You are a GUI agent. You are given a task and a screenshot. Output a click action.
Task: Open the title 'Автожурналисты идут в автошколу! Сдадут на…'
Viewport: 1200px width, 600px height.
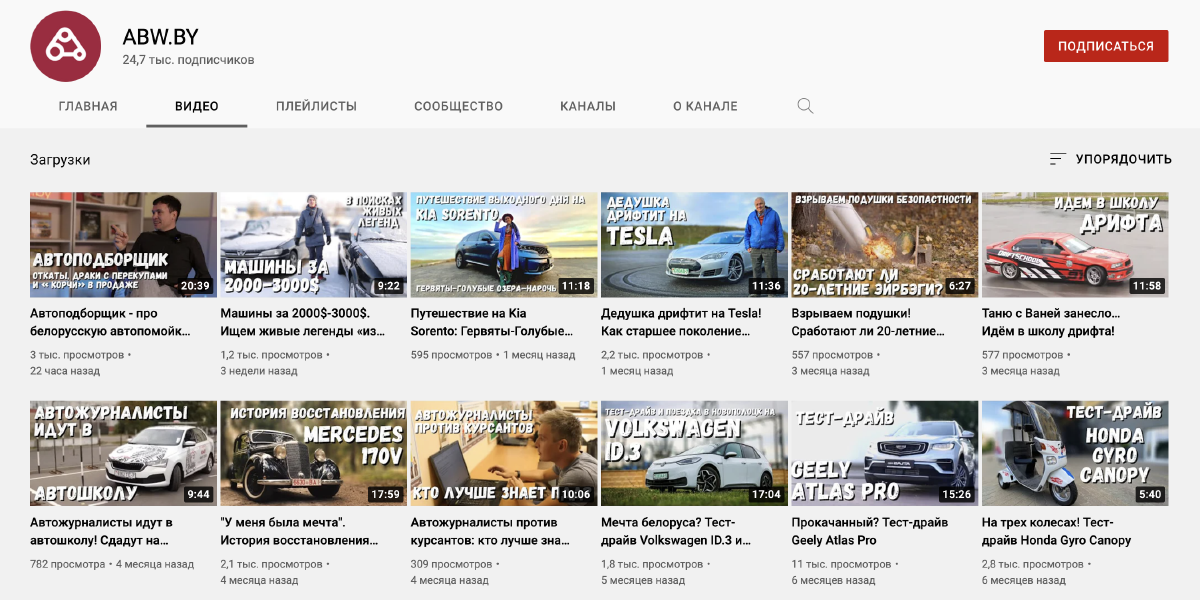[101, 531]
